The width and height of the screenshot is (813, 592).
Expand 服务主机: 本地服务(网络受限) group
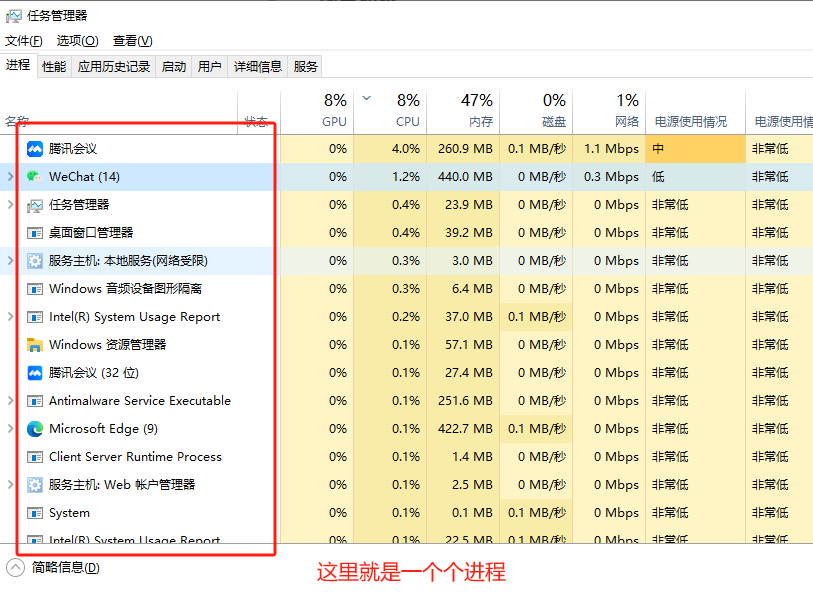[x=10, y=261]
